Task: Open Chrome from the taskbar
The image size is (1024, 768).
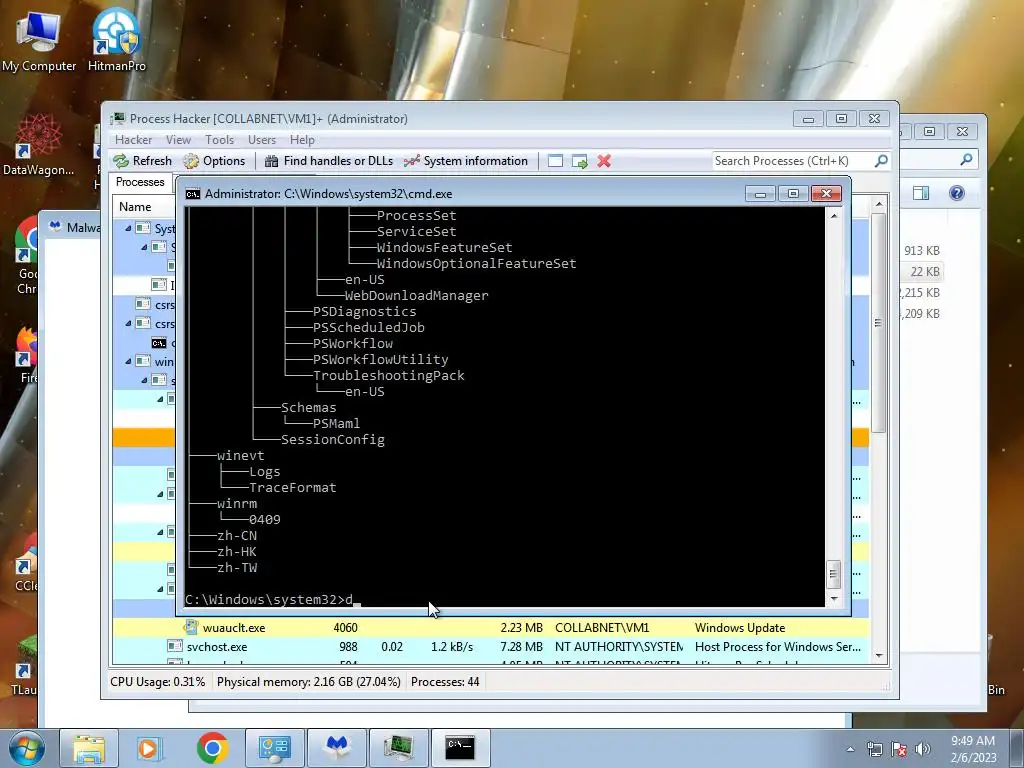Action: point(212,748)
